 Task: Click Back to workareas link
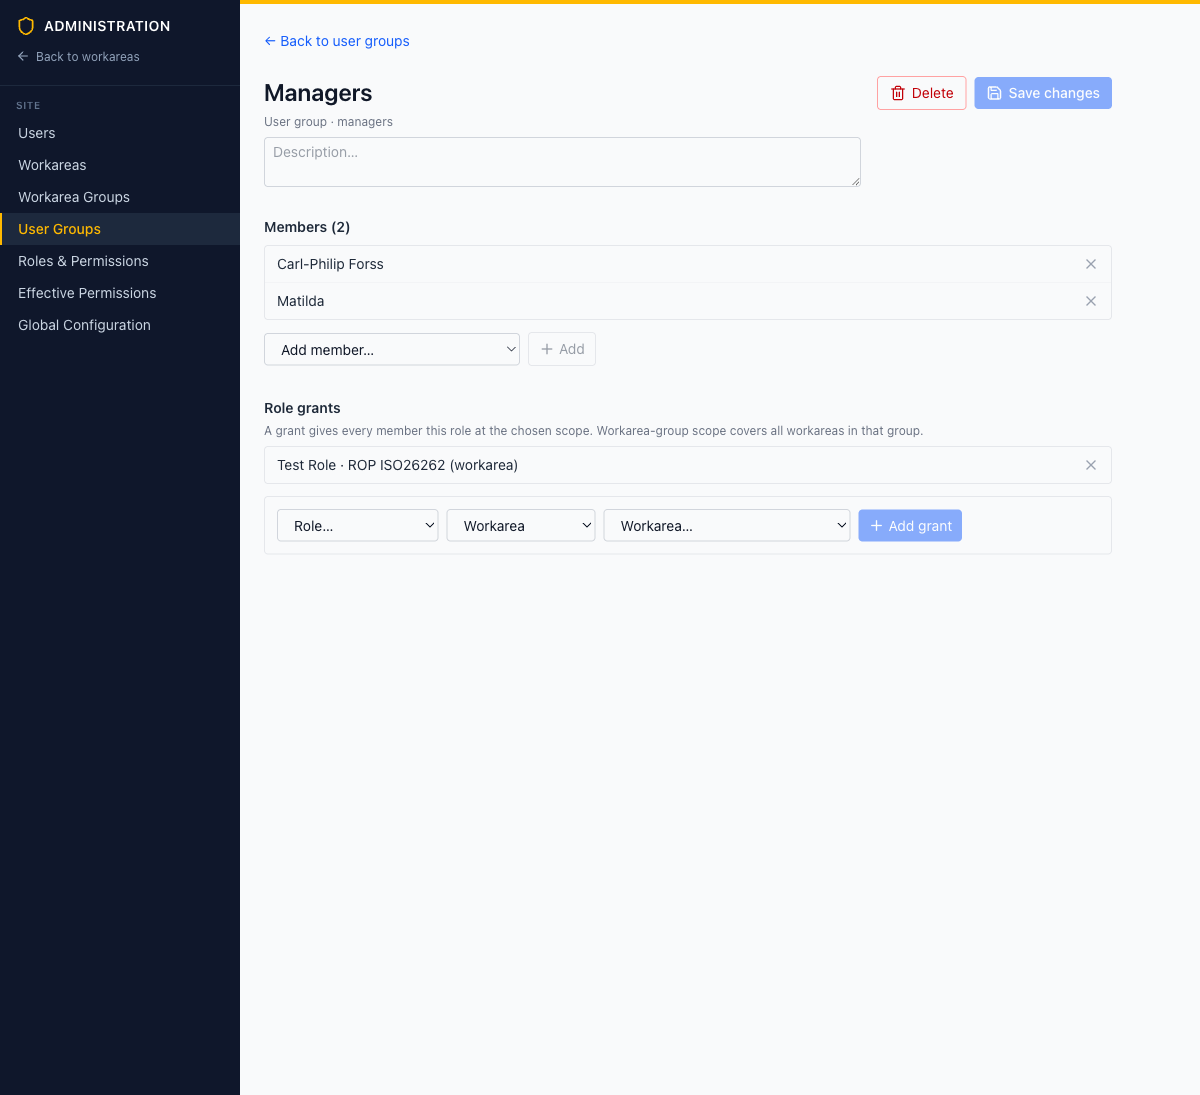79,57
